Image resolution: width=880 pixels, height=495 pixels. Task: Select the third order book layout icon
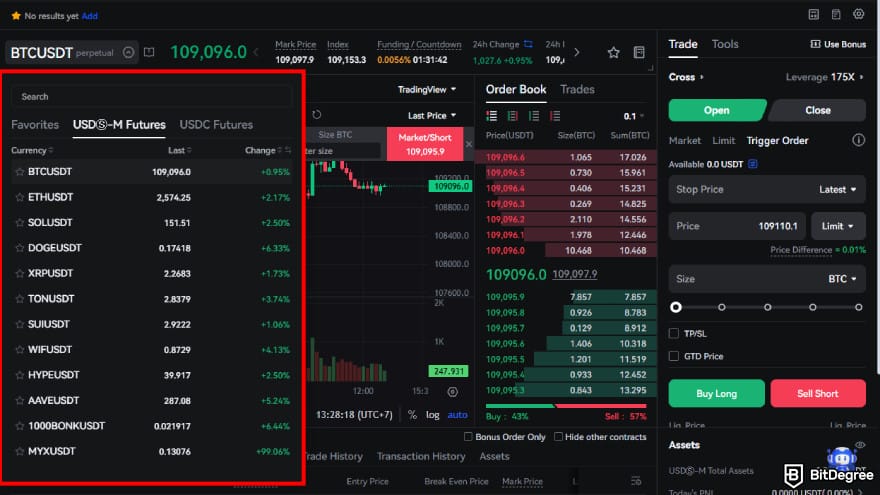534,116
